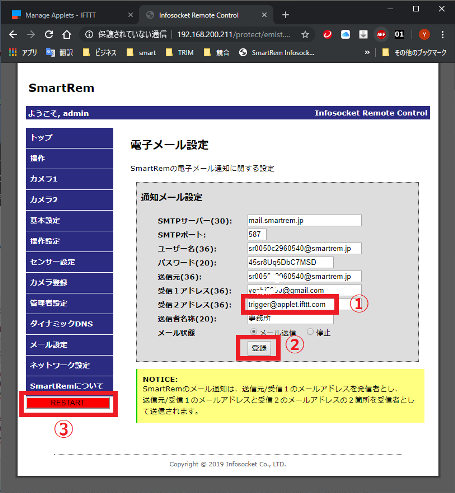Click the address bar URL
The width and height of the screenshot is (455, 493).
coord(233,34)
